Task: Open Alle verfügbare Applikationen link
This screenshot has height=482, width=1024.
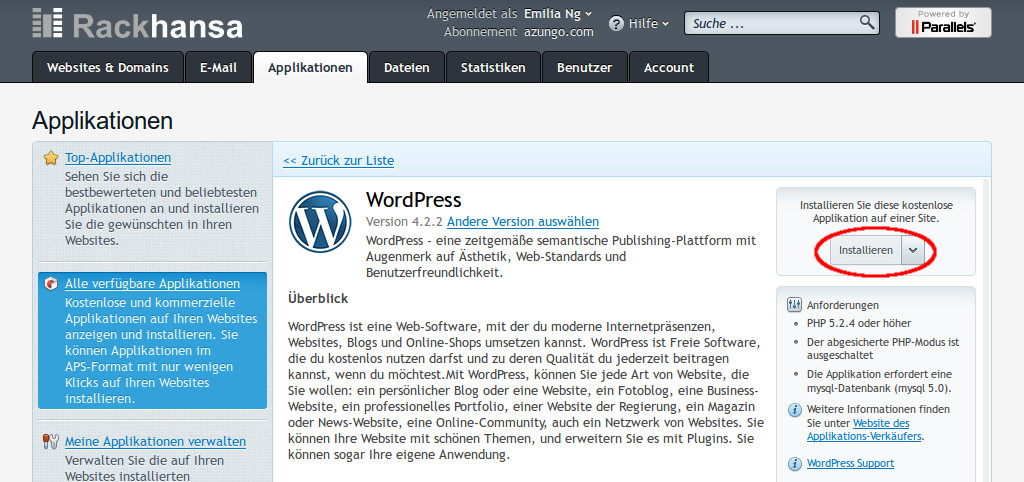Action: [152, 283]
